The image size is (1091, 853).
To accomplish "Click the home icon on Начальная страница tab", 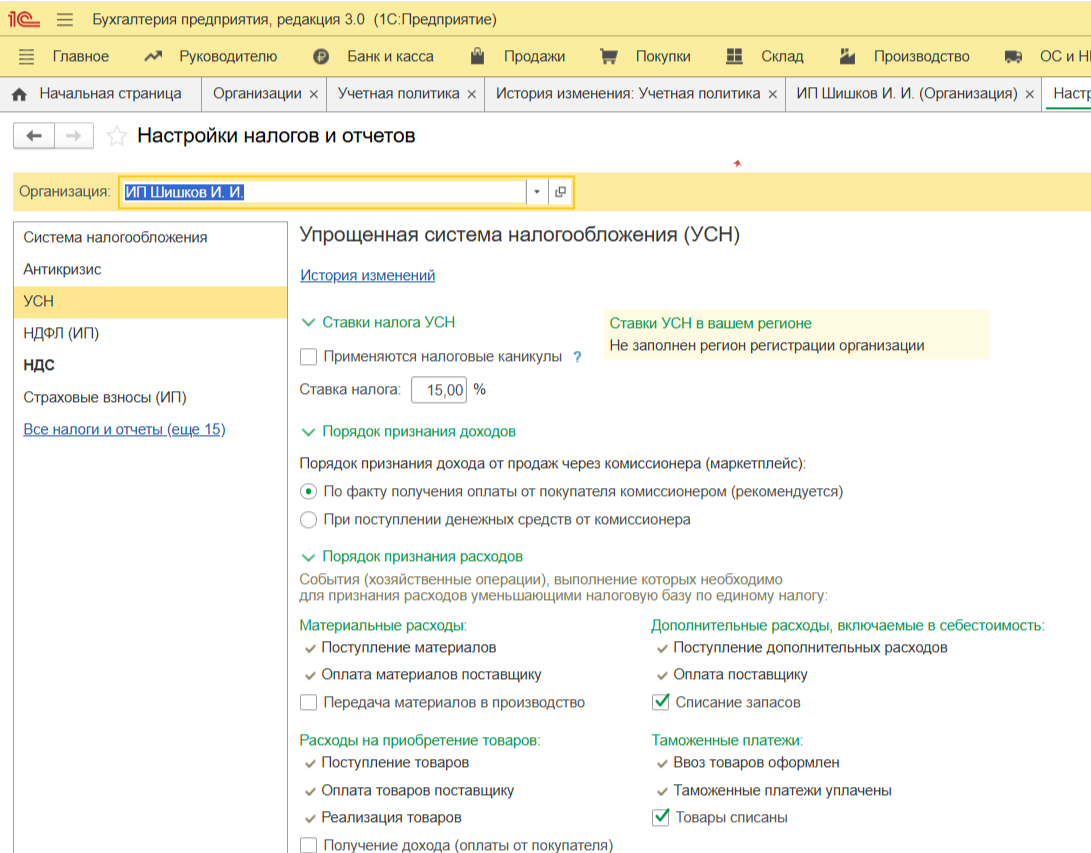I will 19,94.
